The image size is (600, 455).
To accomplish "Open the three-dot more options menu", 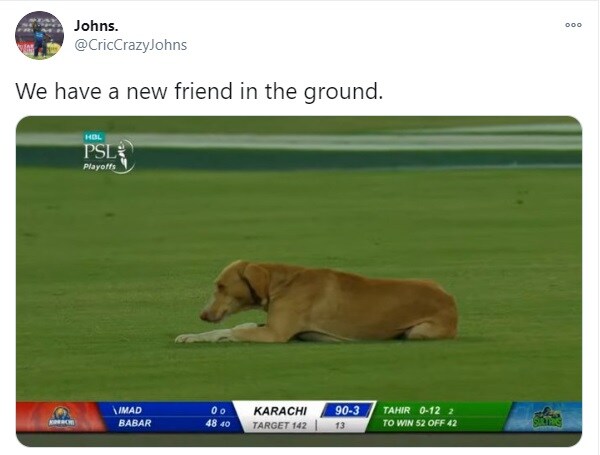I will (573, 25).
